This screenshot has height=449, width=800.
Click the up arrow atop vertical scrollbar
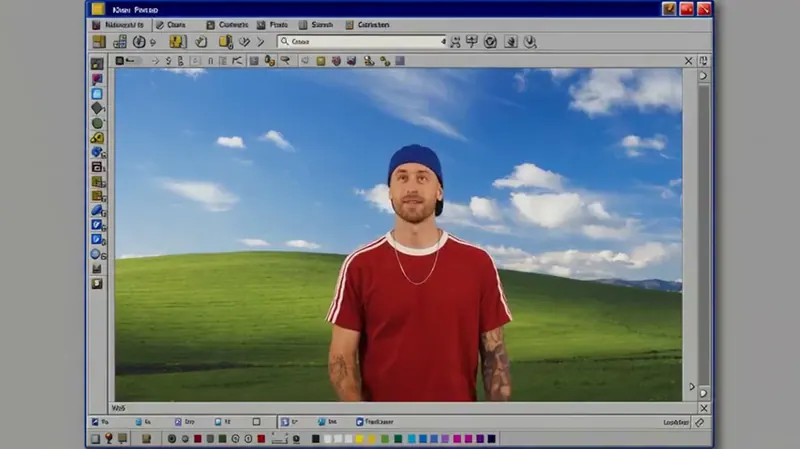704,76
